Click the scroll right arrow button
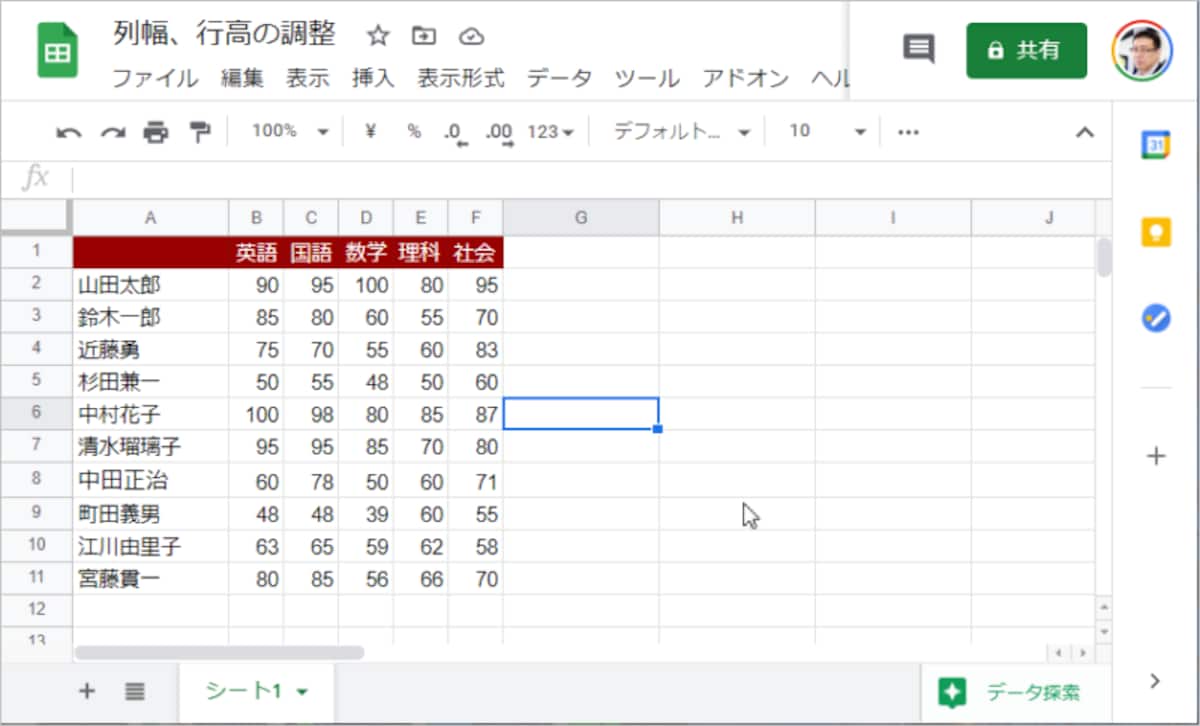 [1081, 653]
